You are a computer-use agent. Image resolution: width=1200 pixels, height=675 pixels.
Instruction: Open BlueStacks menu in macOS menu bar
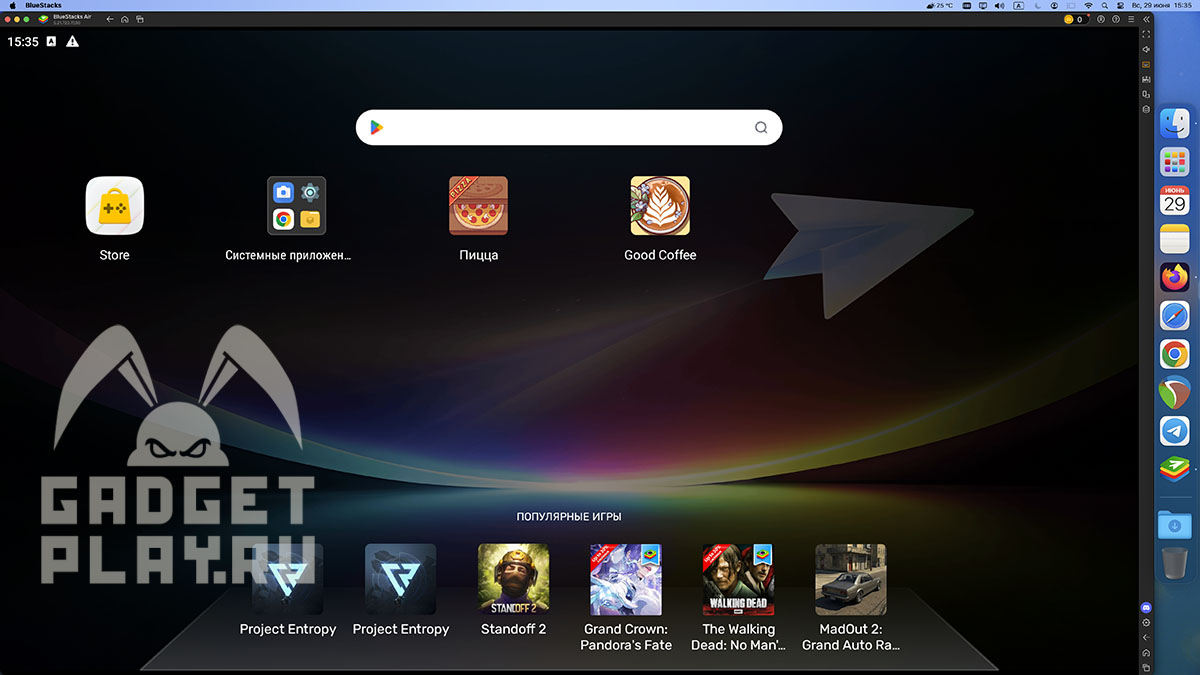pyautogui.click(x=41, y=5)
